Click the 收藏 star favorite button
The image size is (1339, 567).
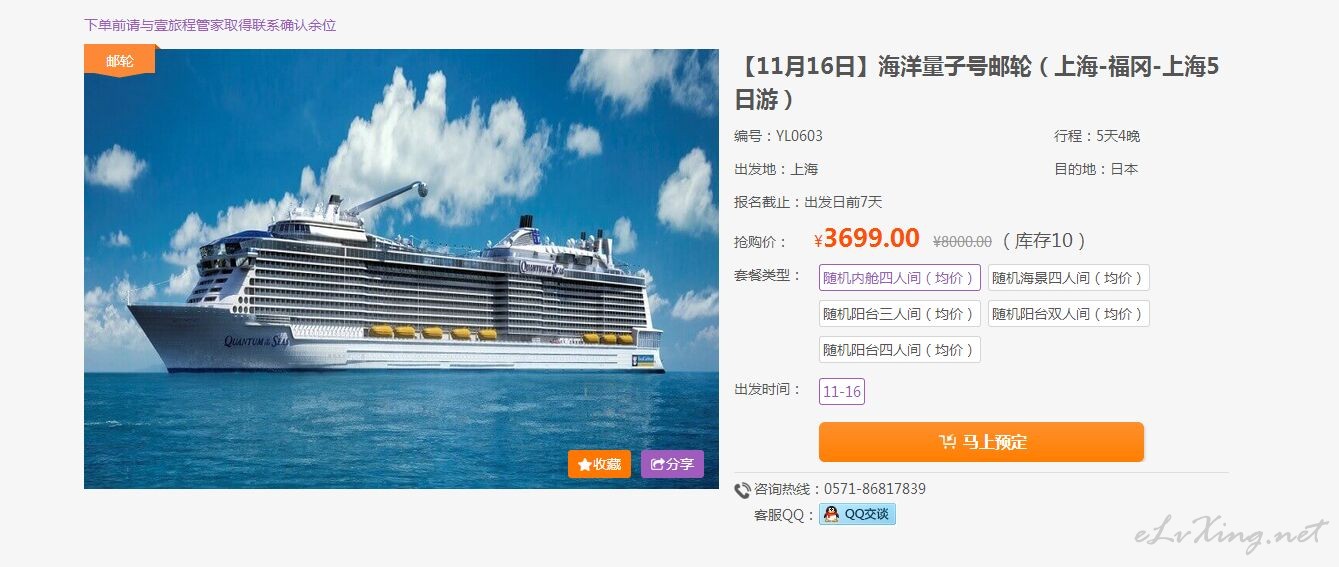(x=599, y=464)
